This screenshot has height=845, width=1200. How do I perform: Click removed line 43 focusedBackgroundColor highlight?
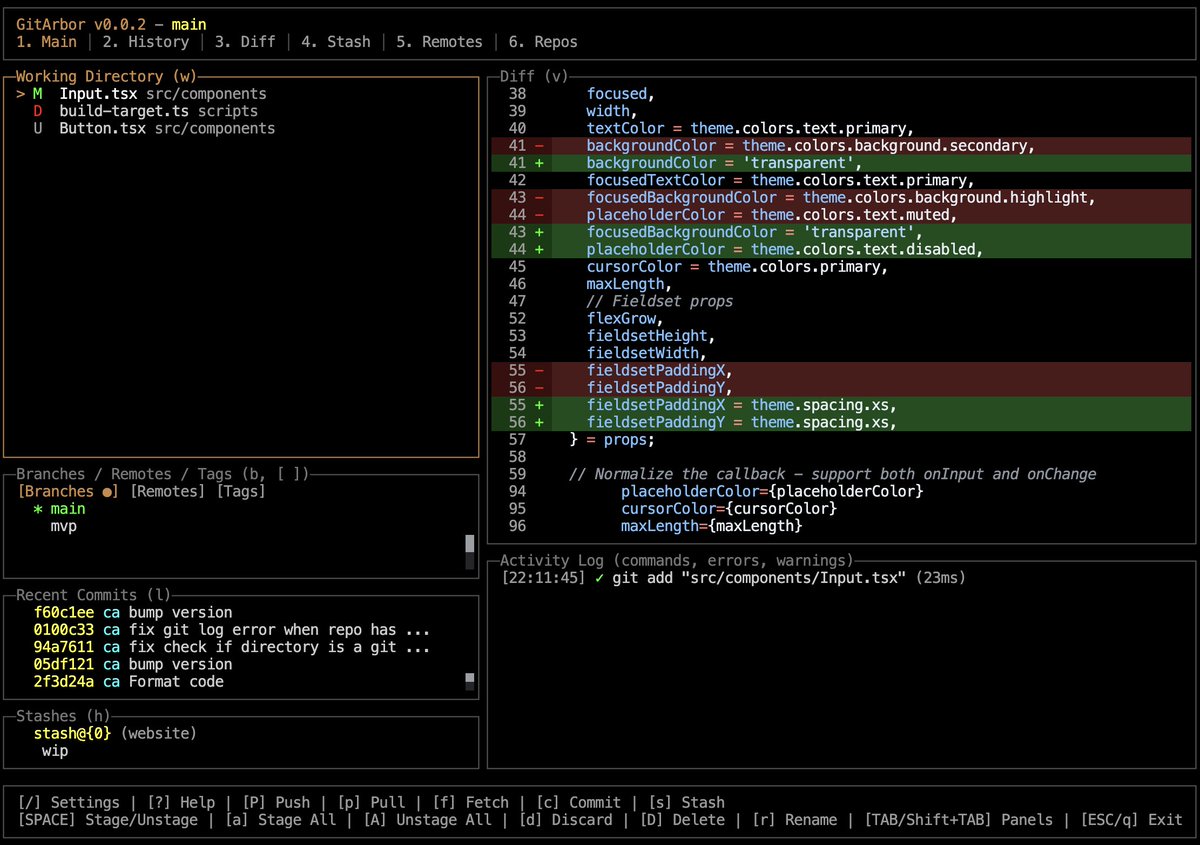point(842,198)
